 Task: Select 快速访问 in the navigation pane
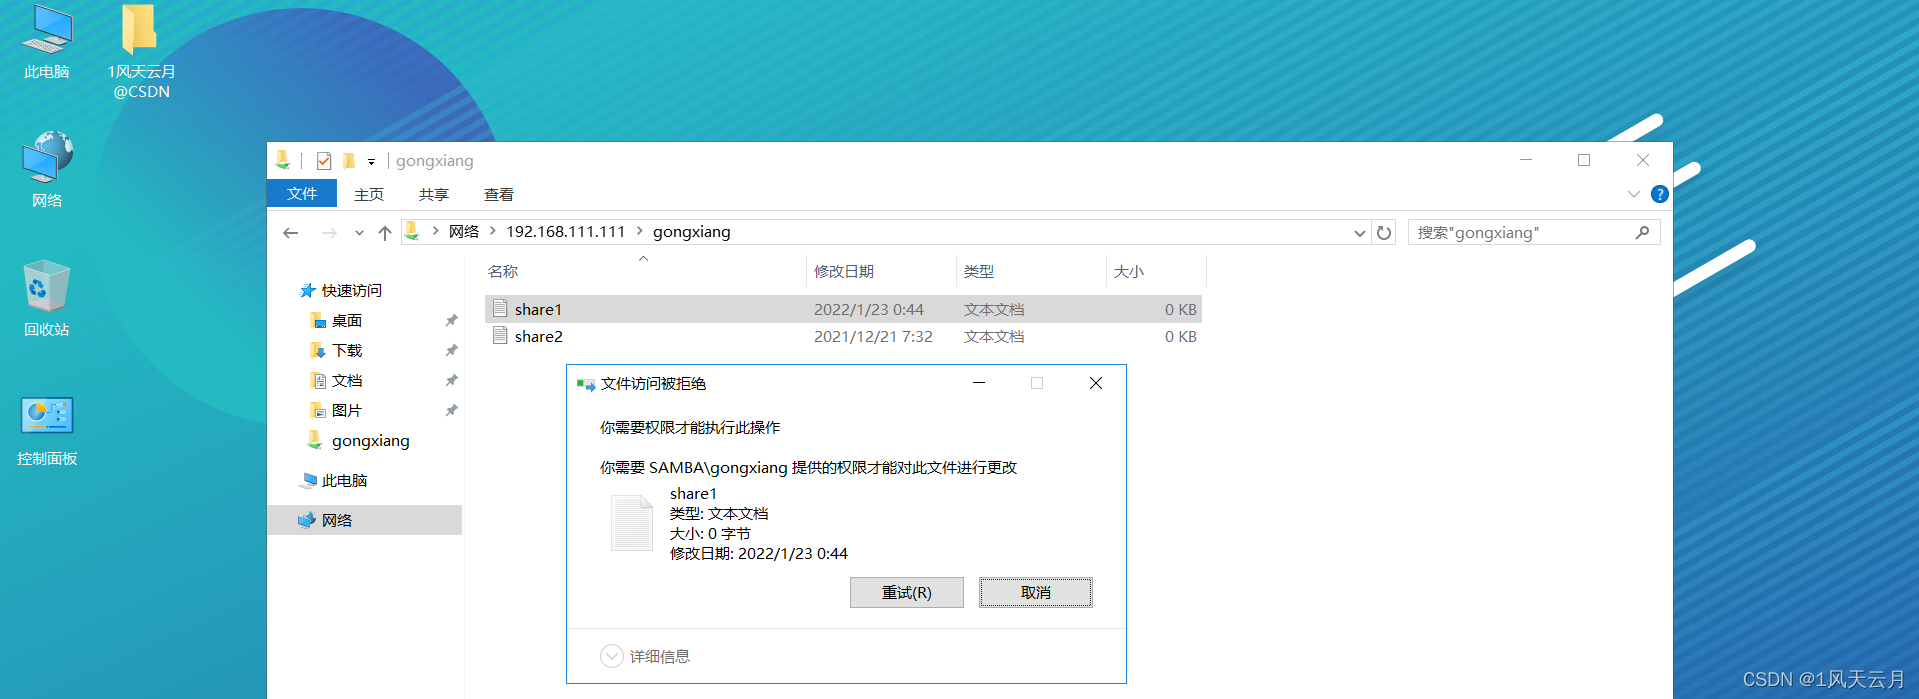coord(342,291)
